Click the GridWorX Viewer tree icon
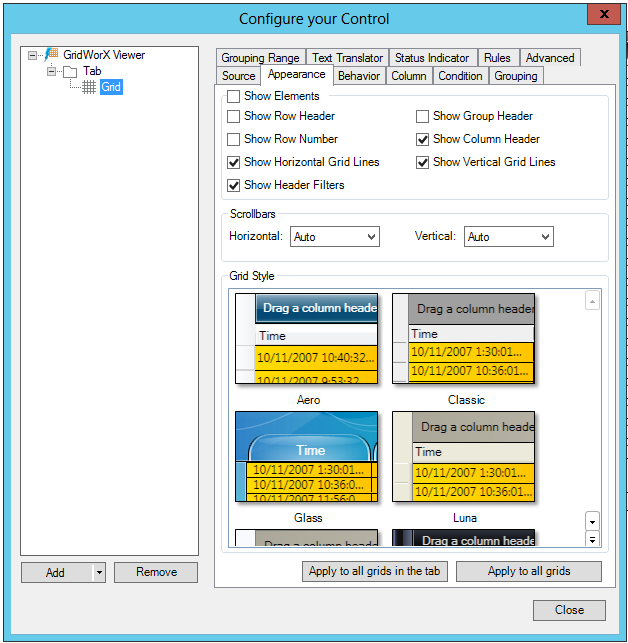This screenshot has width=628, height=643. (51, 56)
